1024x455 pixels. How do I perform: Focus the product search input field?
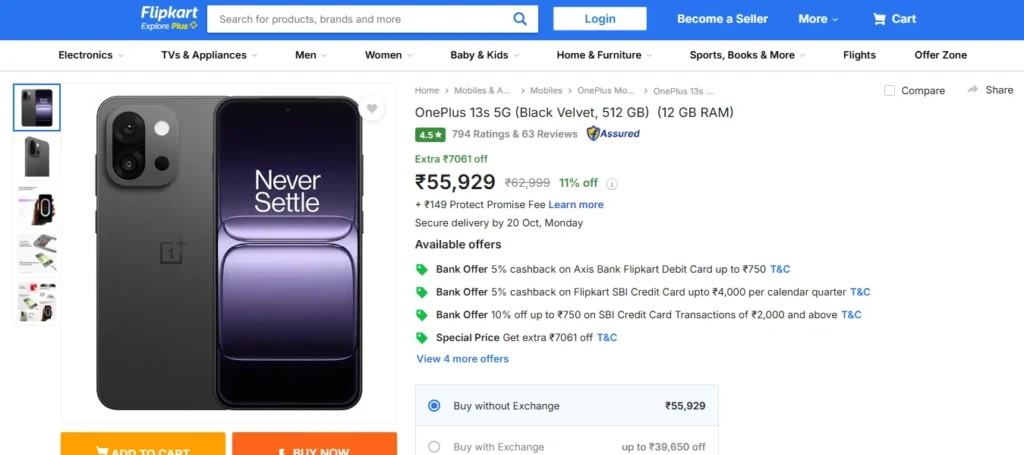click(360, 19)
